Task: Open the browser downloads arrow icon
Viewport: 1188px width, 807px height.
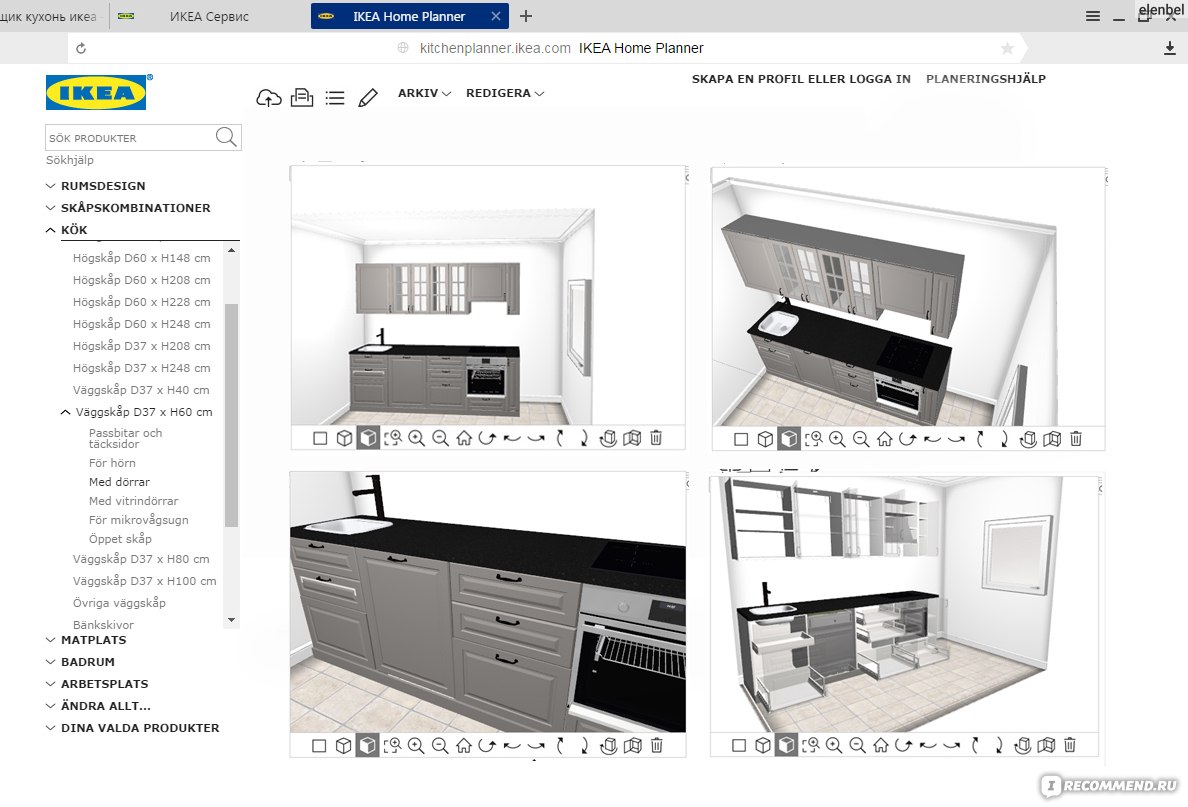Action: coord(1170,48)
